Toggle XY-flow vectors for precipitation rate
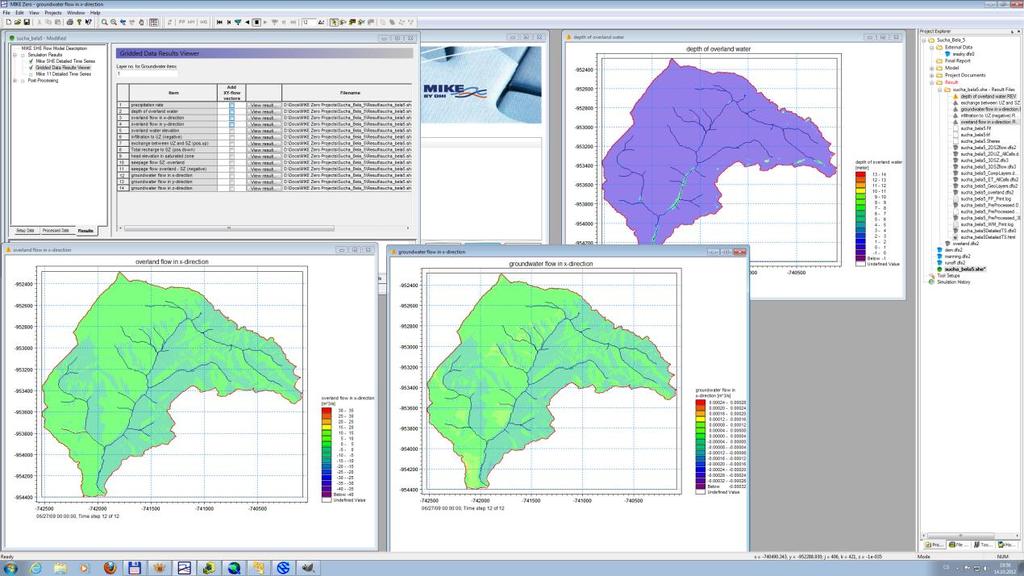 (x=232, y=105)
